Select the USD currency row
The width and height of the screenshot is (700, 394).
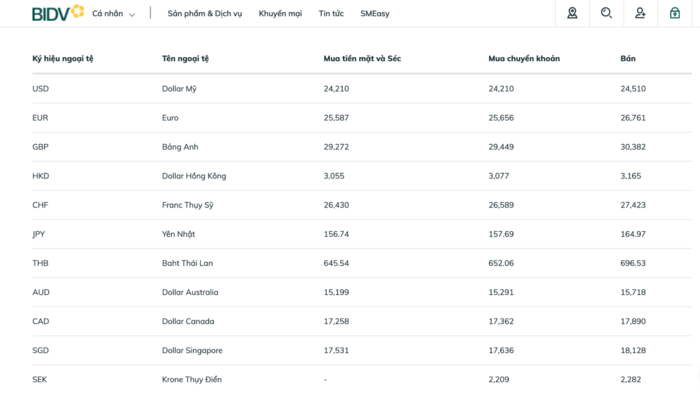point(362,89)
